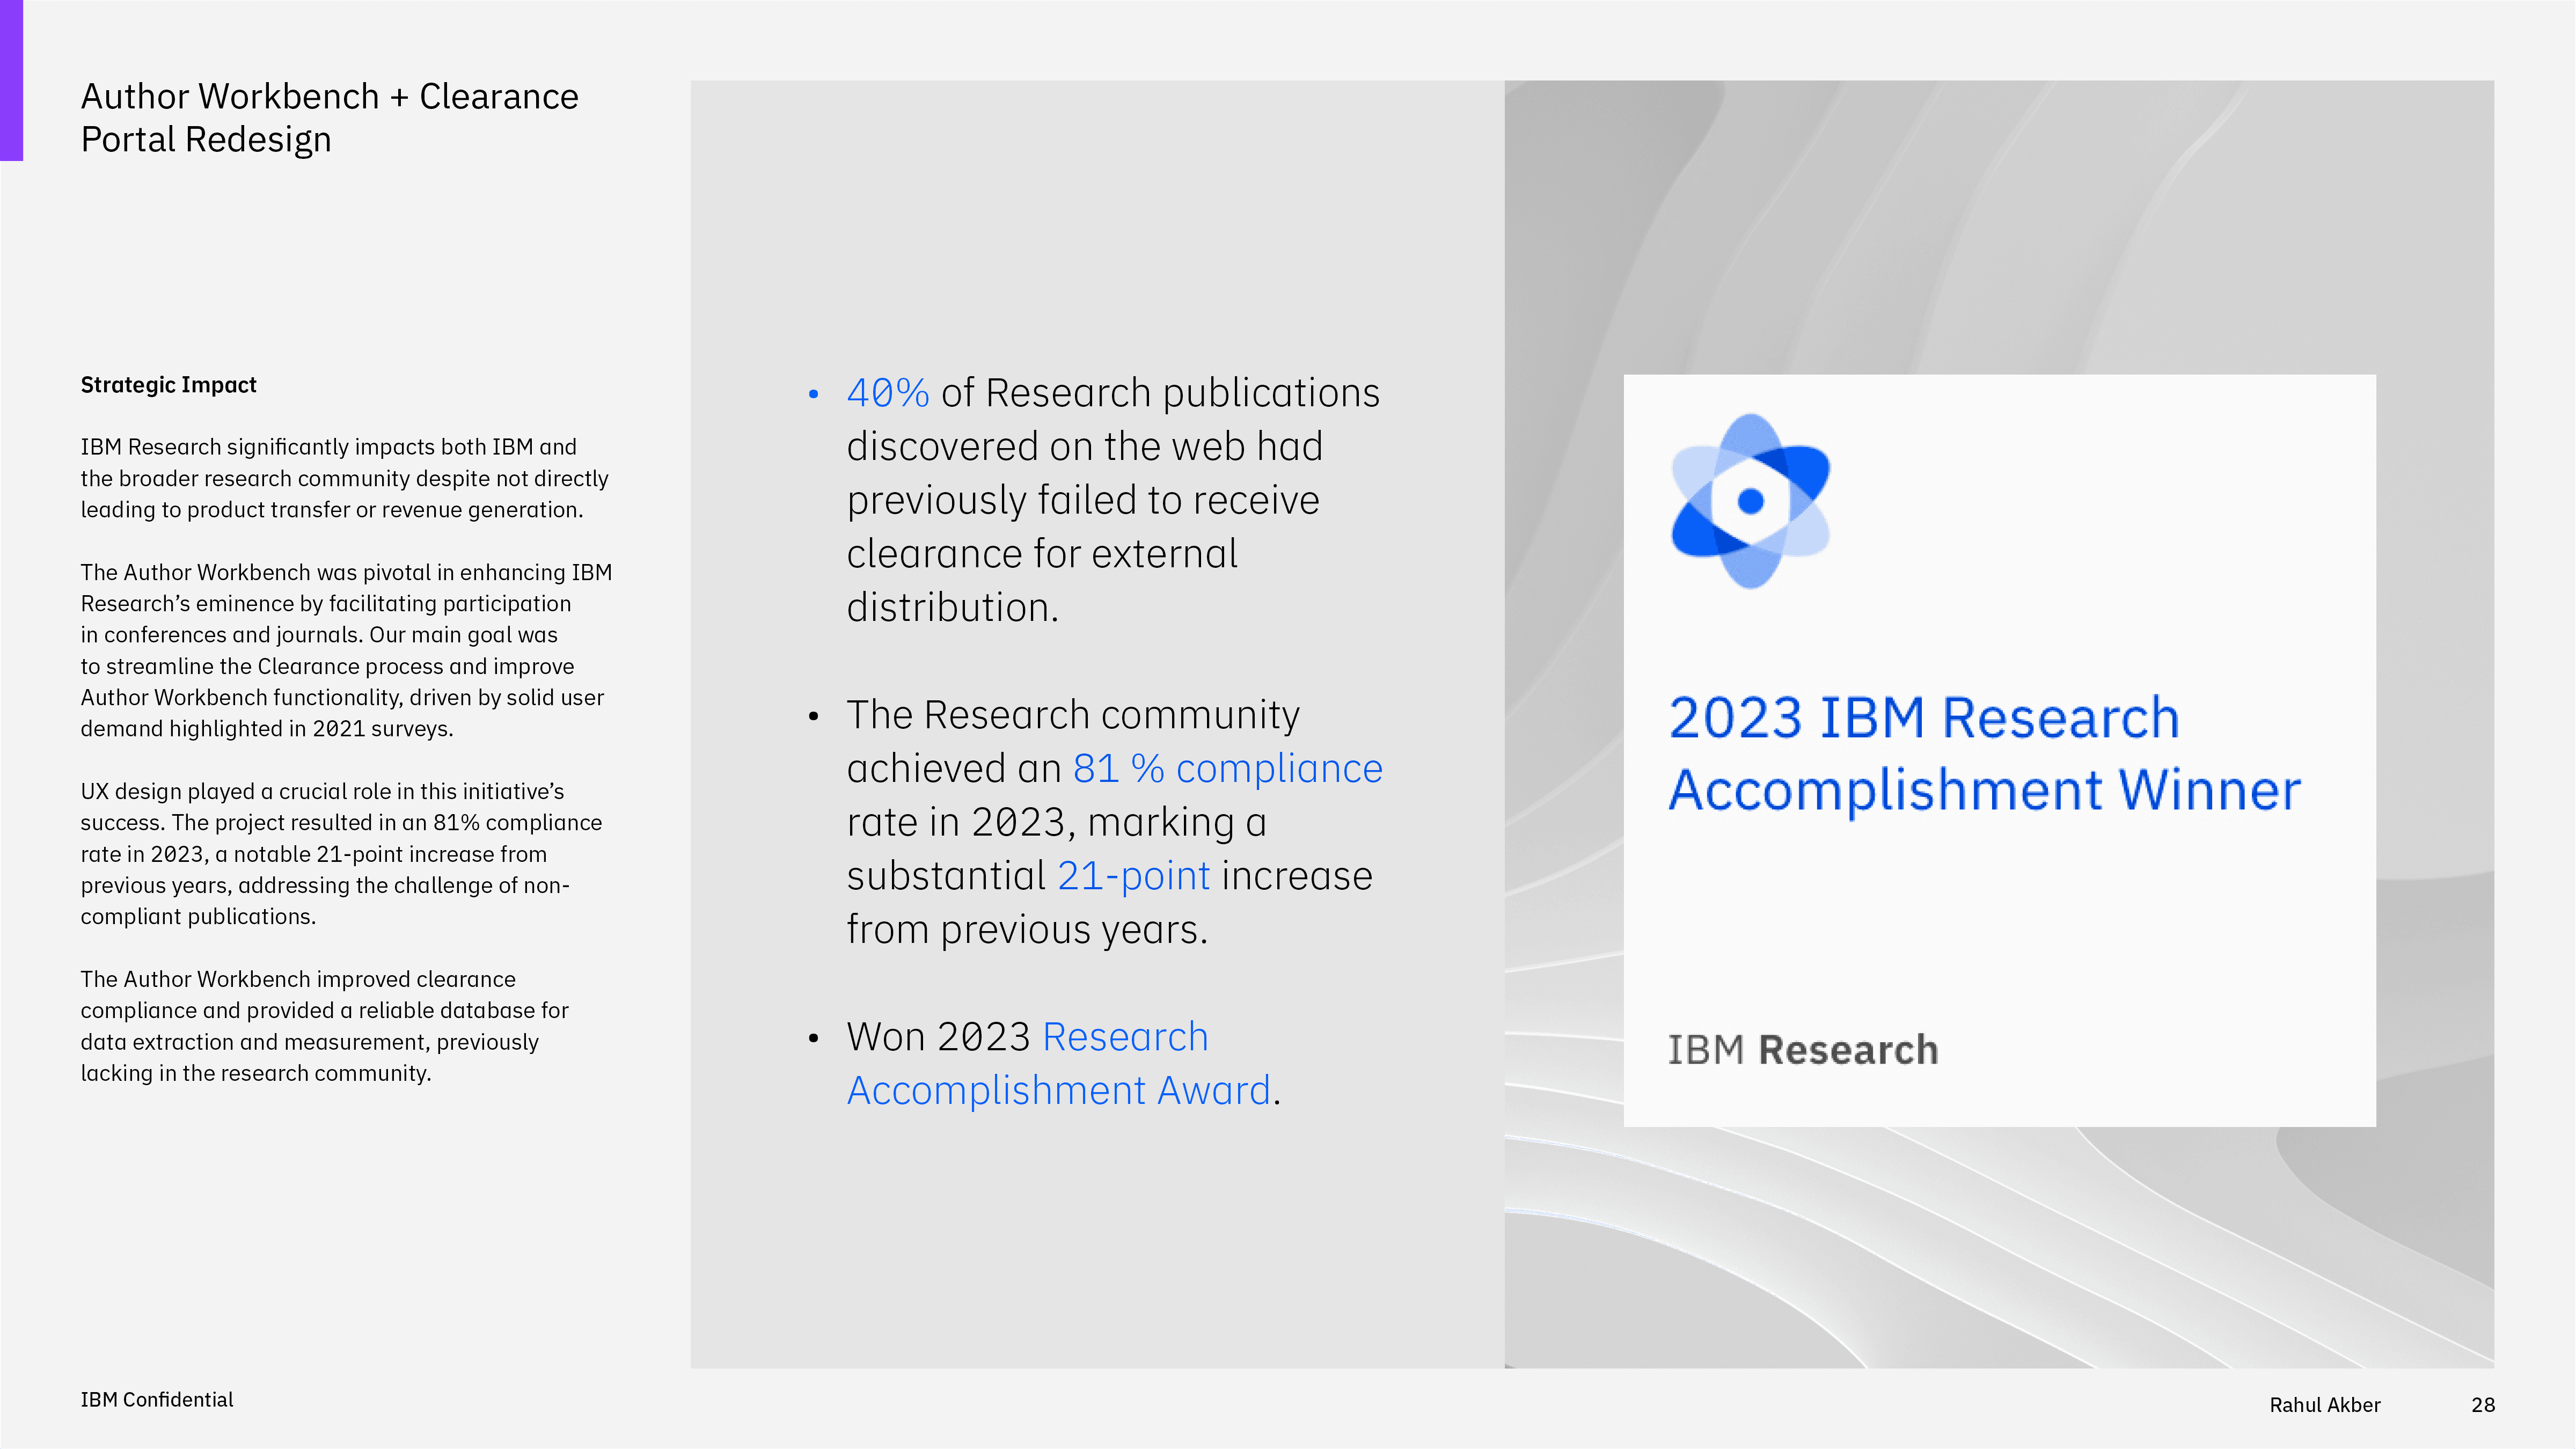Click the blue atom logo icon
2576x1449 pixels.
pyautogui.click(x=1750, y=501)
